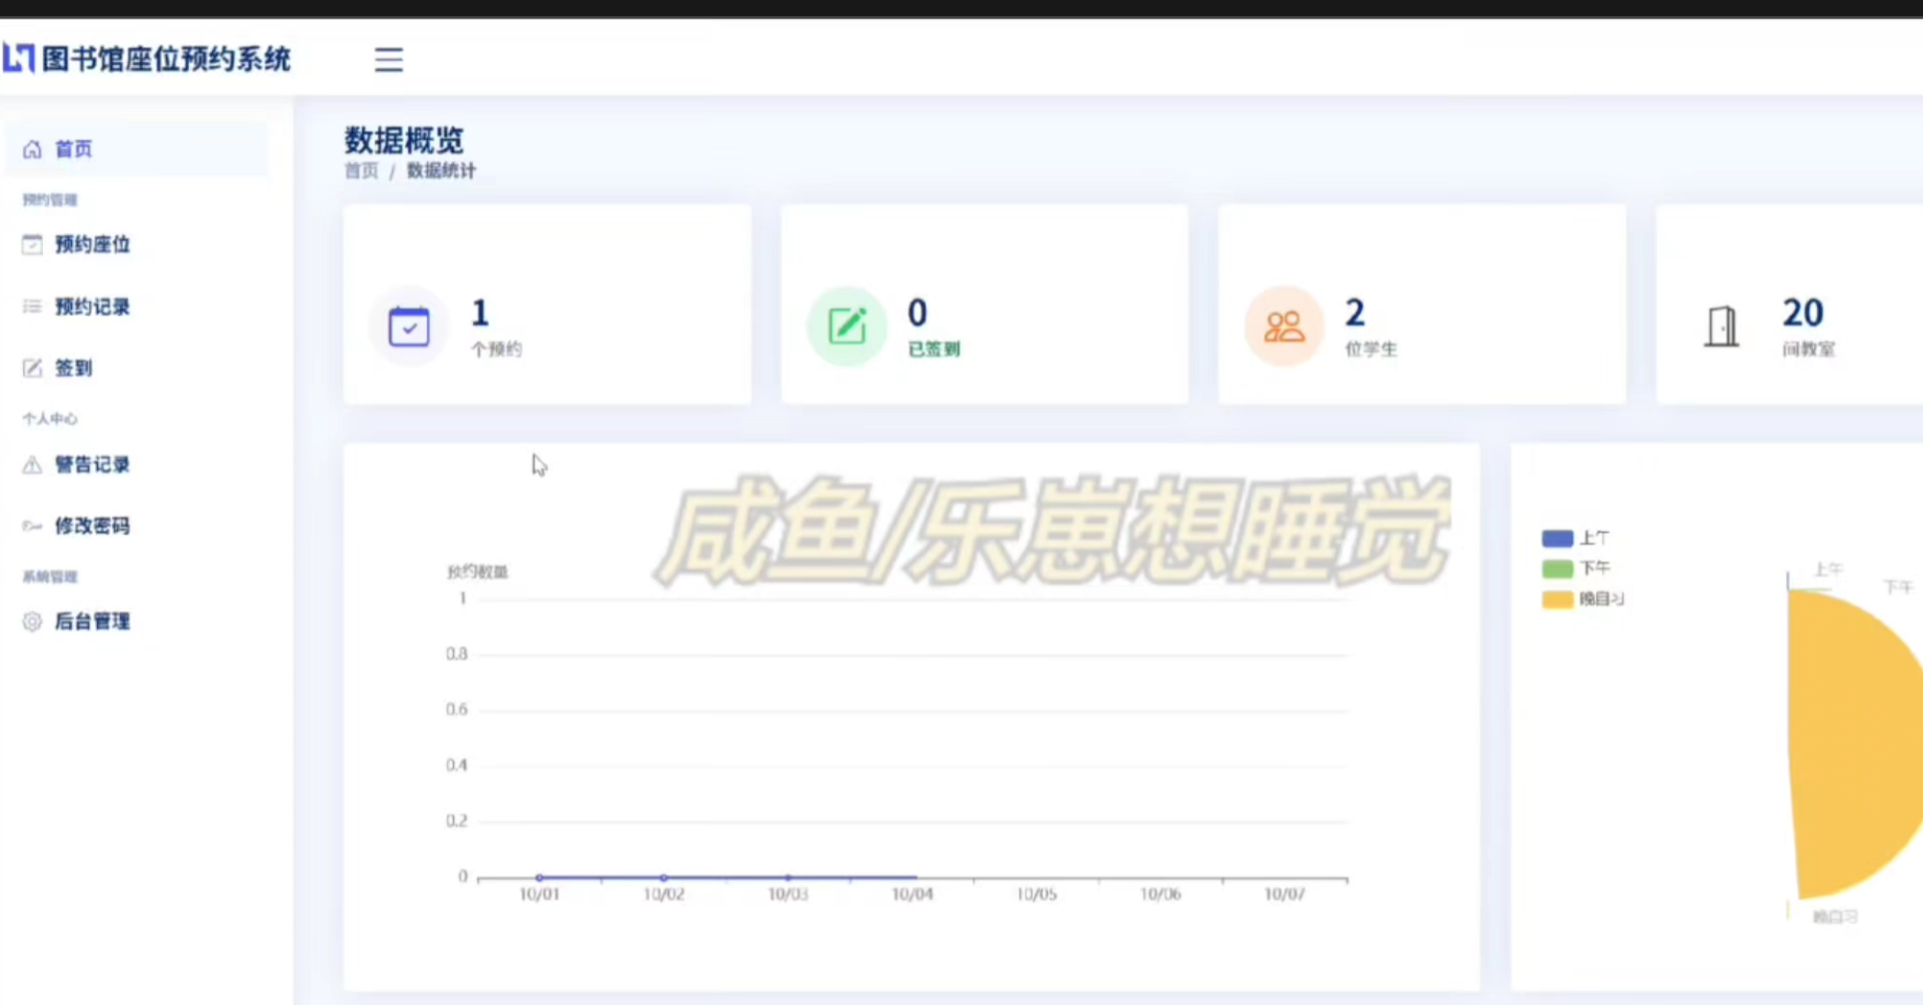Click the warning triangle icon in sidebar
The height and width of the screenshot is (1005, 1923).
pyautogui.click(x=32, y=465)
